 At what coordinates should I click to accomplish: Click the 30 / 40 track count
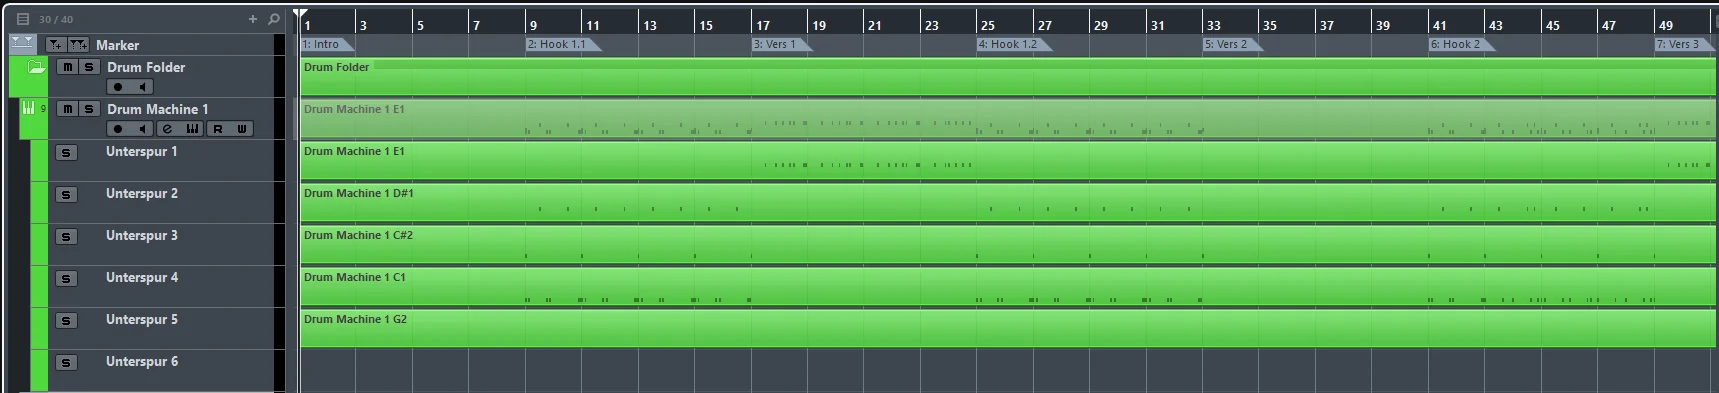point(56,19)
